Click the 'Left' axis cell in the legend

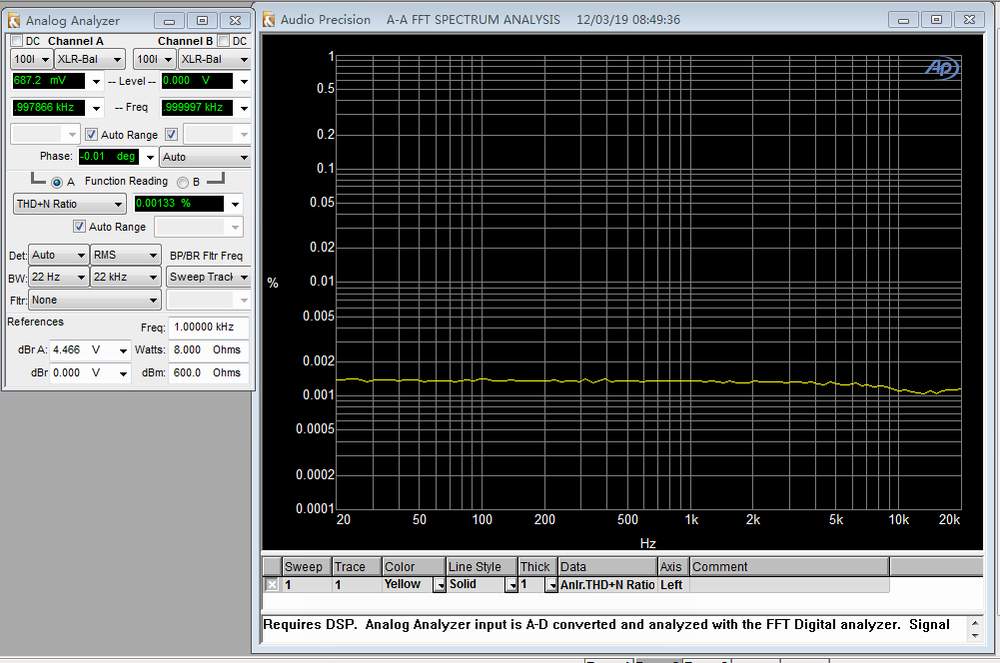673,585
